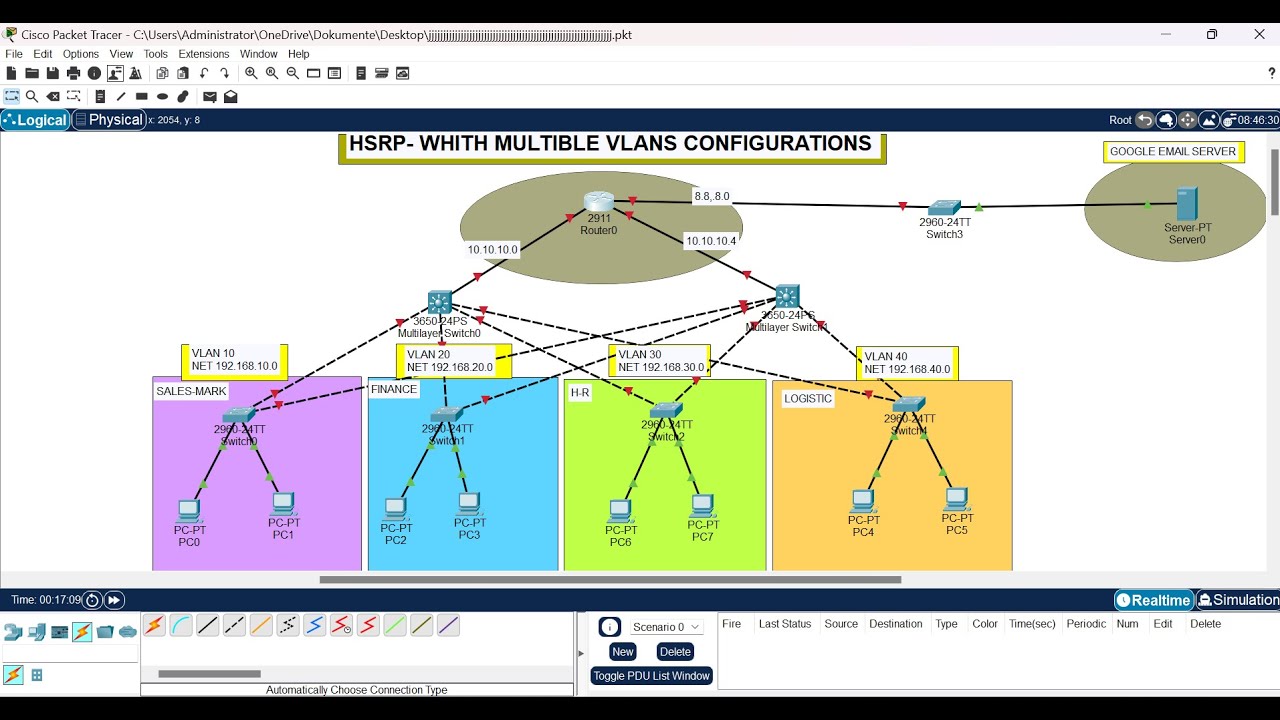This screenshot has width=1280, height=720.
Task: Select Multilayer Switch0 on the canvas
Action: click(x=440, y=302)
